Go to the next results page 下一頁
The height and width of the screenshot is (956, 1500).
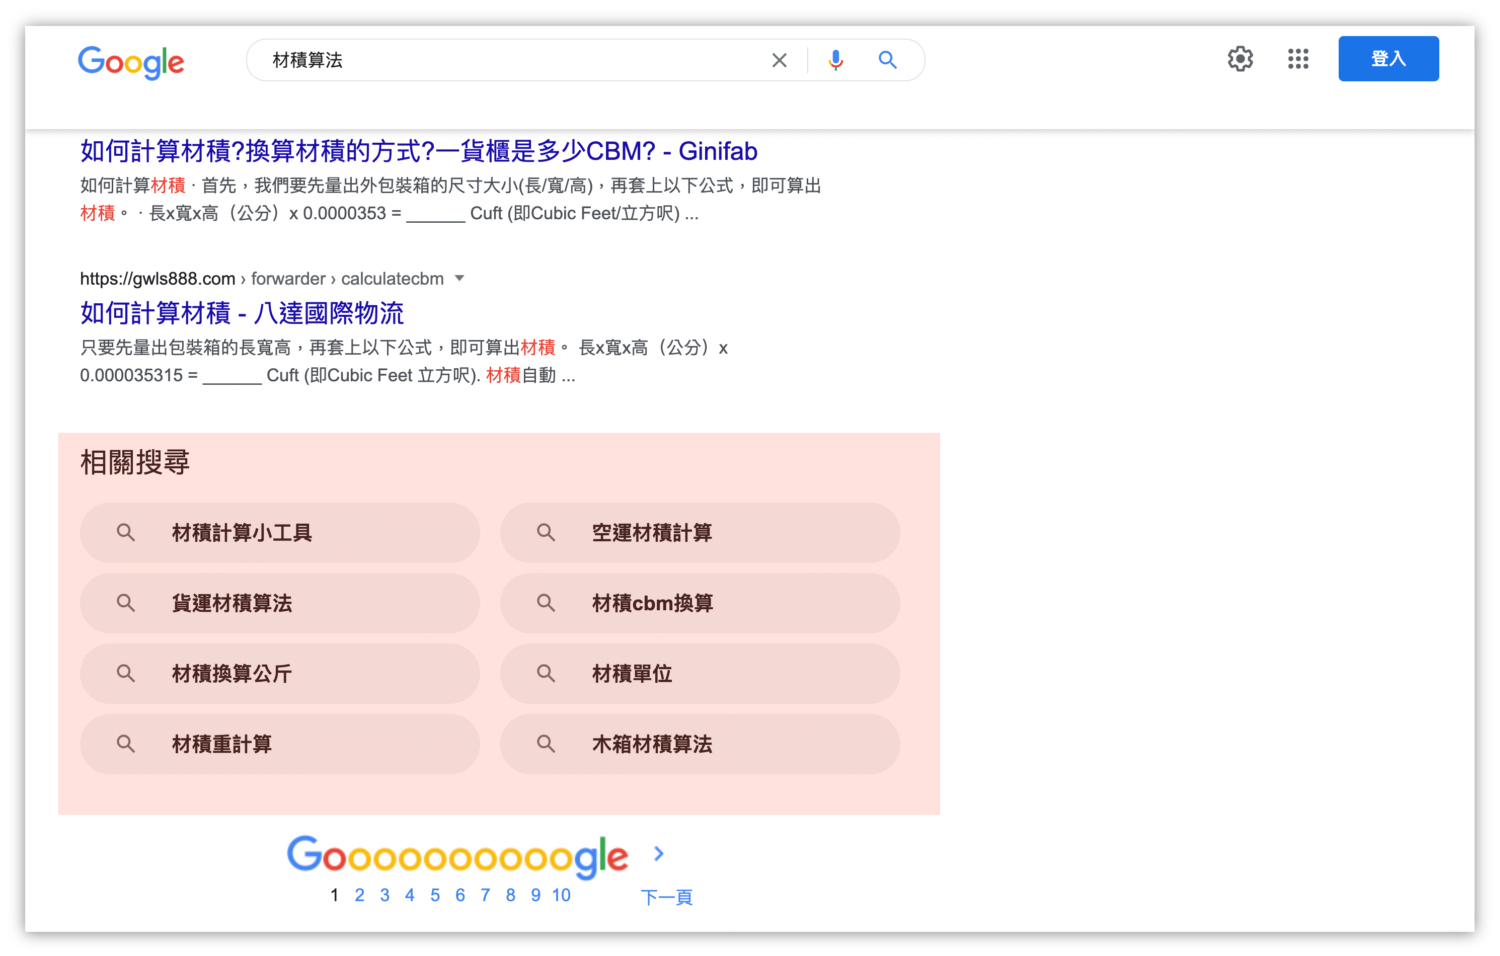[666, 897]
